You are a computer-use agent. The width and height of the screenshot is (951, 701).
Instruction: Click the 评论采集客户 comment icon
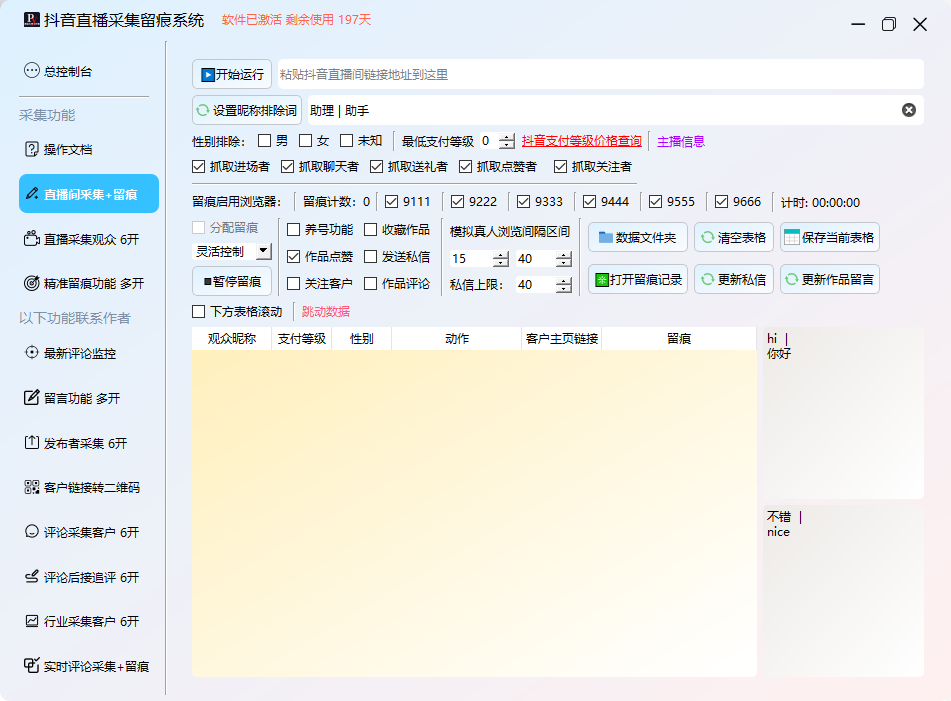coord(32,532)
